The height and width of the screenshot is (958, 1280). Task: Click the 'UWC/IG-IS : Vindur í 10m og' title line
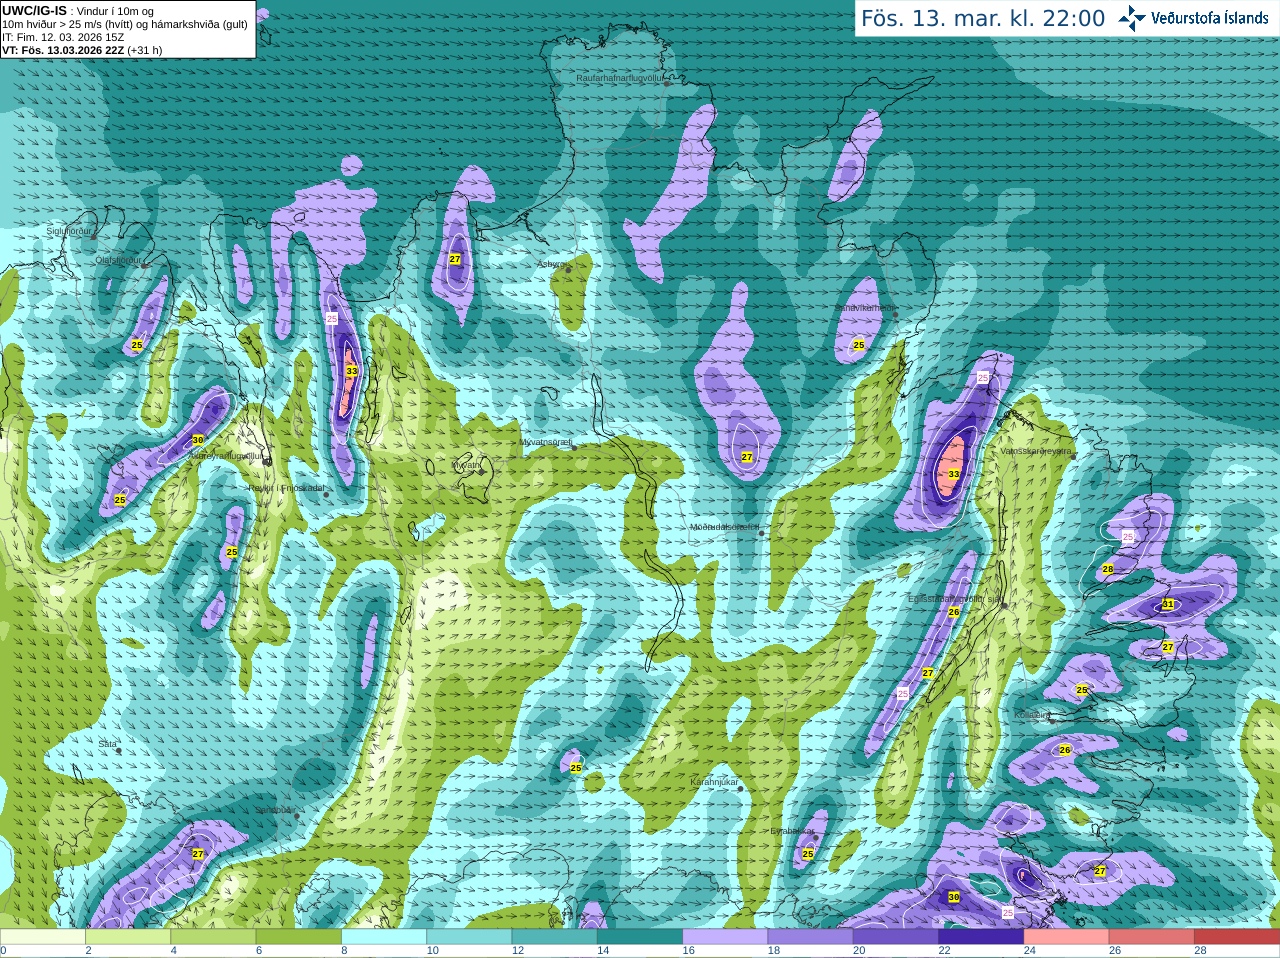(78, 11)
